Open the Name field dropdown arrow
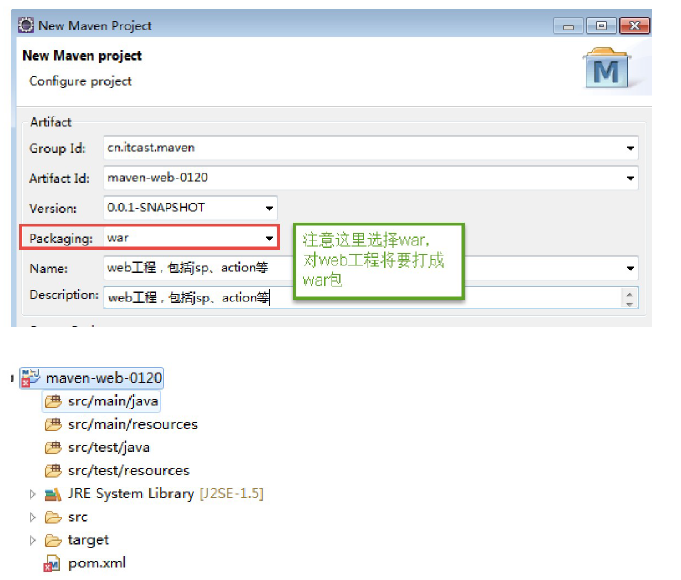The width and height of the screenshot is (681, 580). click(630, 268)
